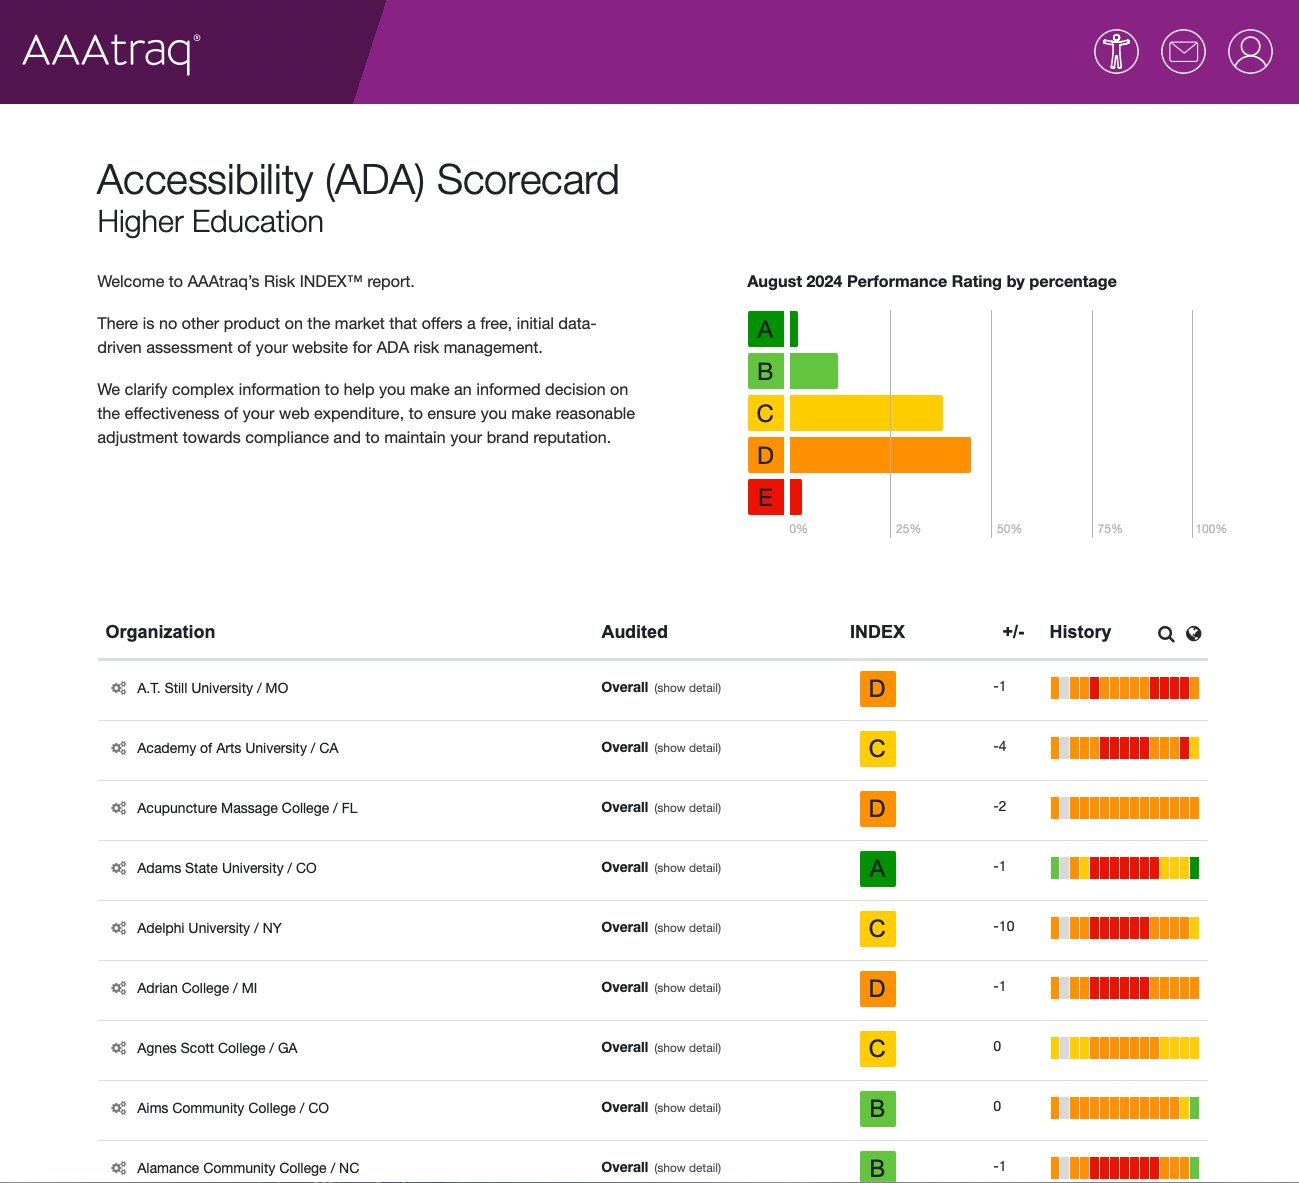This screenshot has height=1183, width=1299.
Task: Open Aims Community College / CO link
Action: click(x=233, y=1108)
